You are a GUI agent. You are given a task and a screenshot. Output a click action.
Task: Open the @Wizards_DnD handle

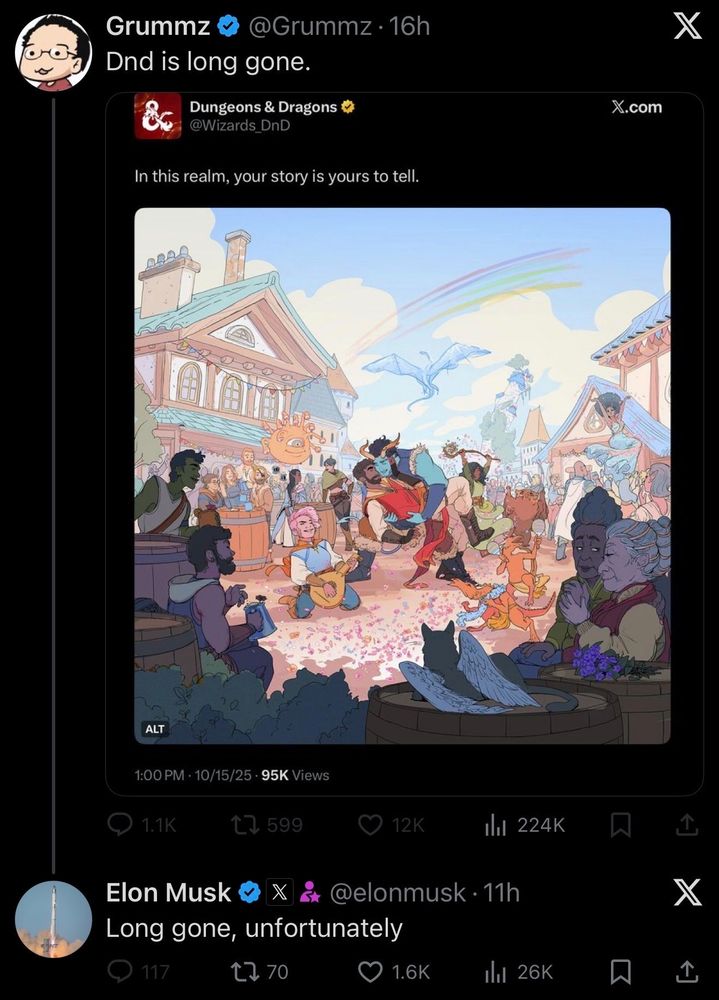tap(232, 126)
